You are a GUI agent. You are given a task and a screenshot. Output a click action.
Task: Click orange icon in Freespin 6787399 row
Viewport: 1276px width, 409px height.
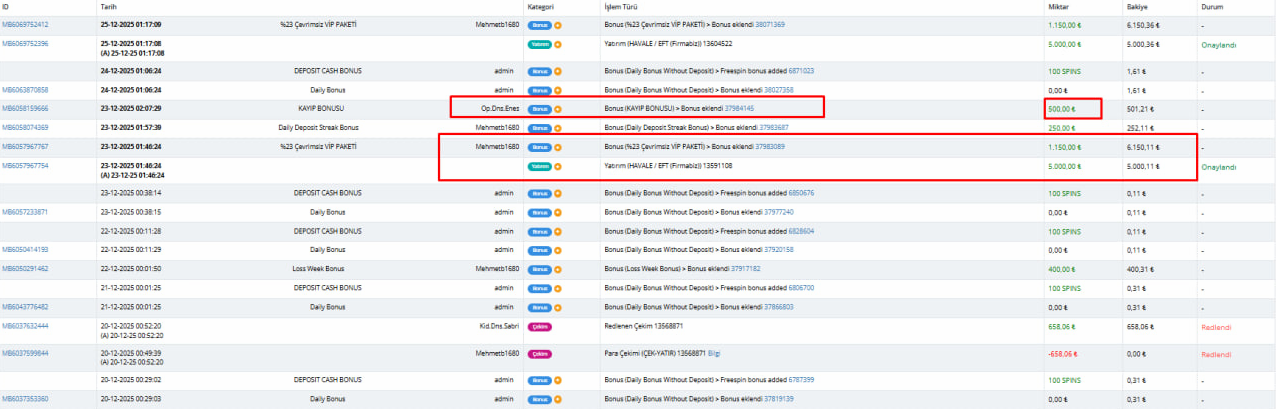[558, 380]
